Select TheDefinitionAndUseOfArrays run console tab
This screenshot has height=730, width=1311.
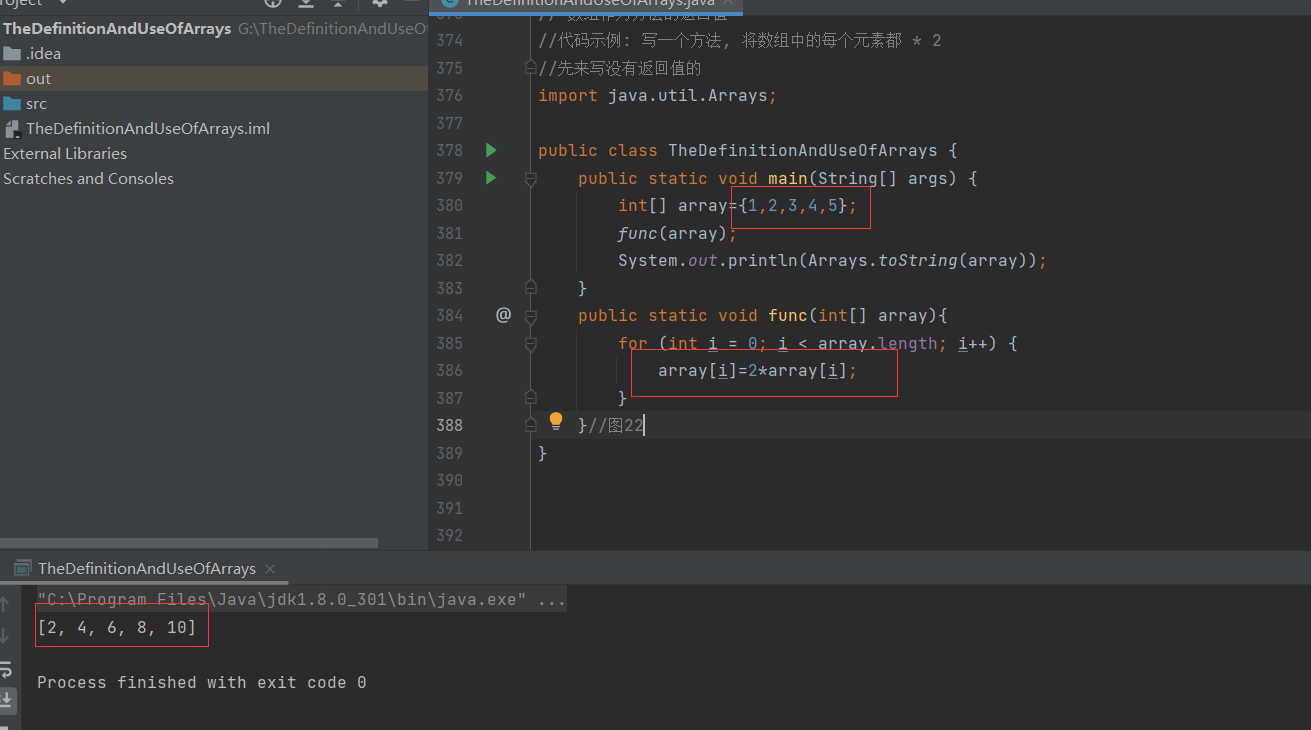[x=146, y=568]
